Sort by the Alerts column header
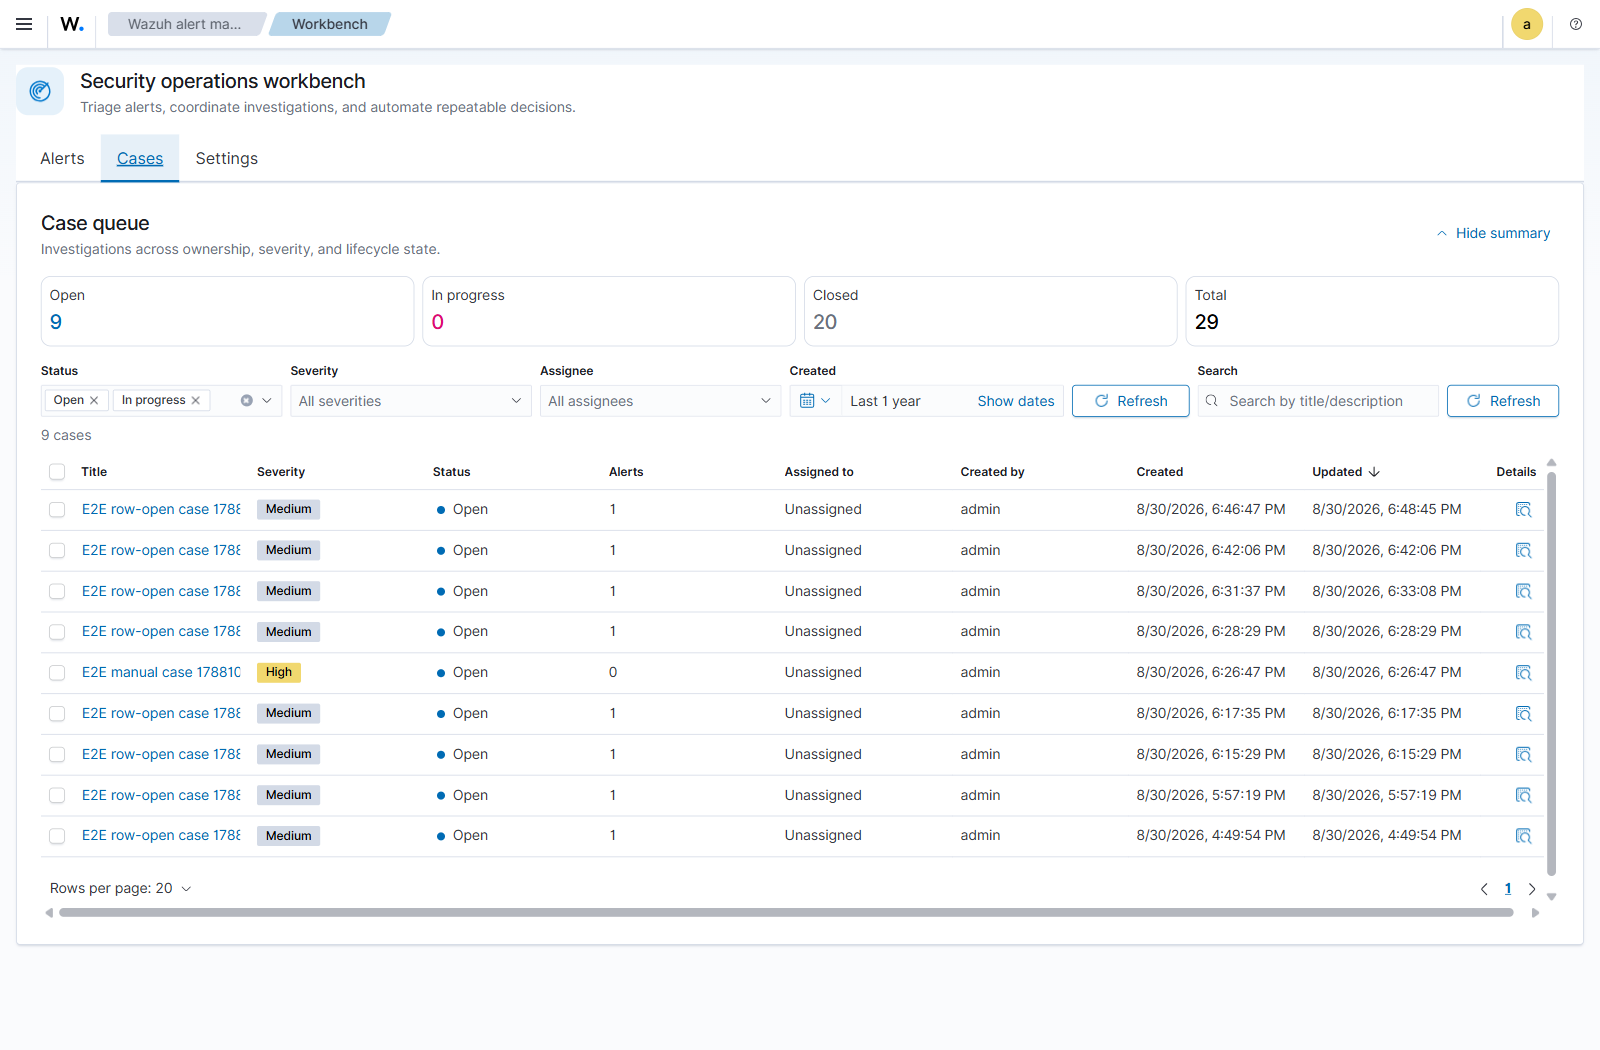Viewport: 1600px width, 1050px height. click(x=626, y=472)
